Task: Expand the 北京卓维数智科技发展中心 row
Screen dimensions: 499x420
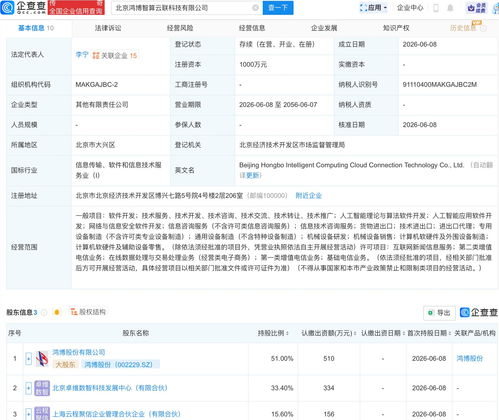Action: coord(29,388)
